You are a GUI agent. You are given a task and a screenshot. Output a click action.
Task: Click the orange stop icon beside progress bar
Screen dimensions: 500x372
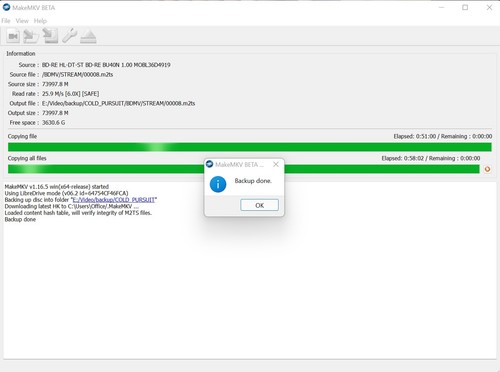coord(487,169)
